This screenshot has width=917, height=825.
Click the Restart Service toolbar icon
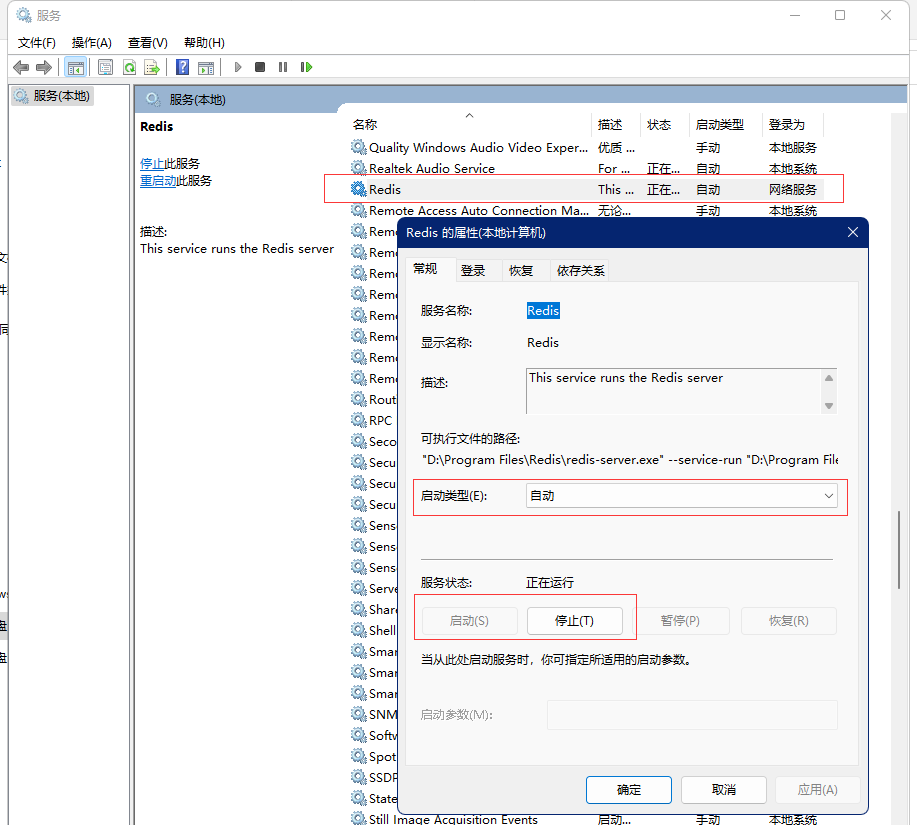pyautogui.click(x=306, y=67)
